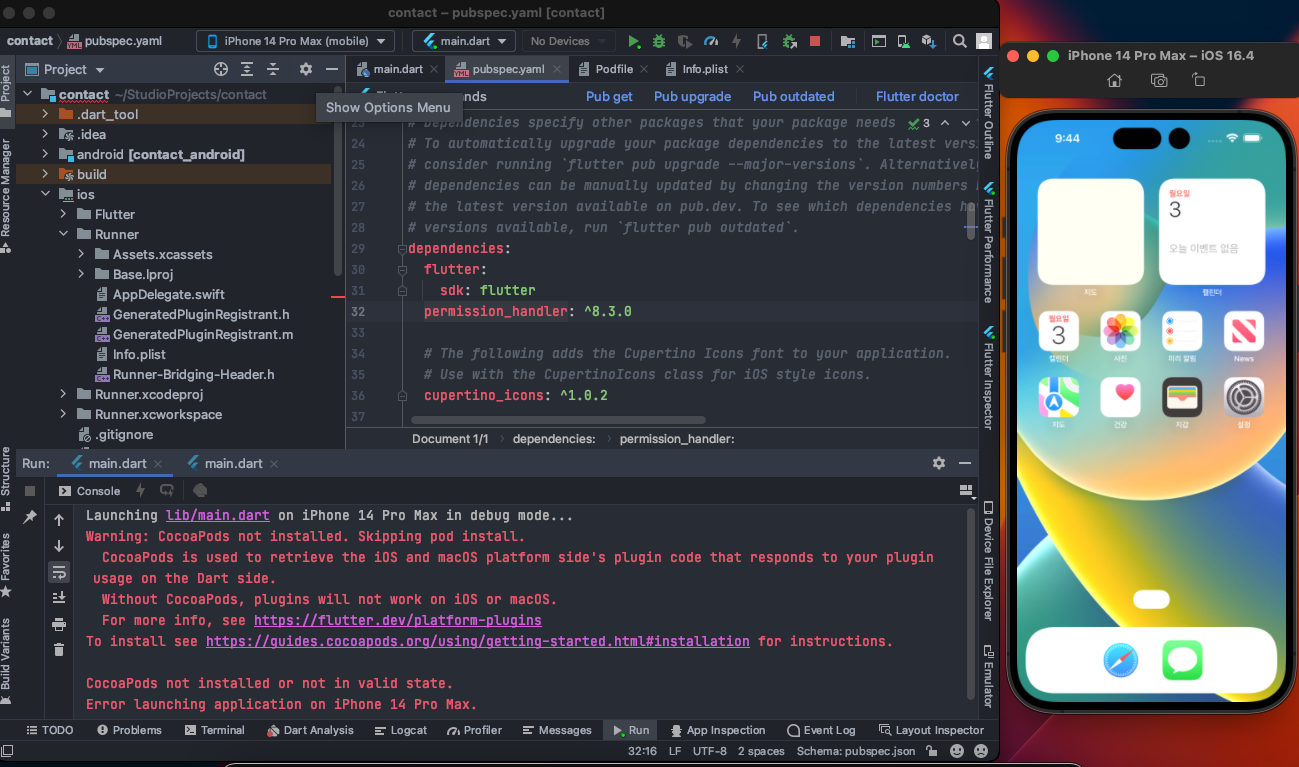The height and width of the screenshot is (767, 1299).
Task: Collapse the Runner folder node
Action: click(x=63, y=234)
